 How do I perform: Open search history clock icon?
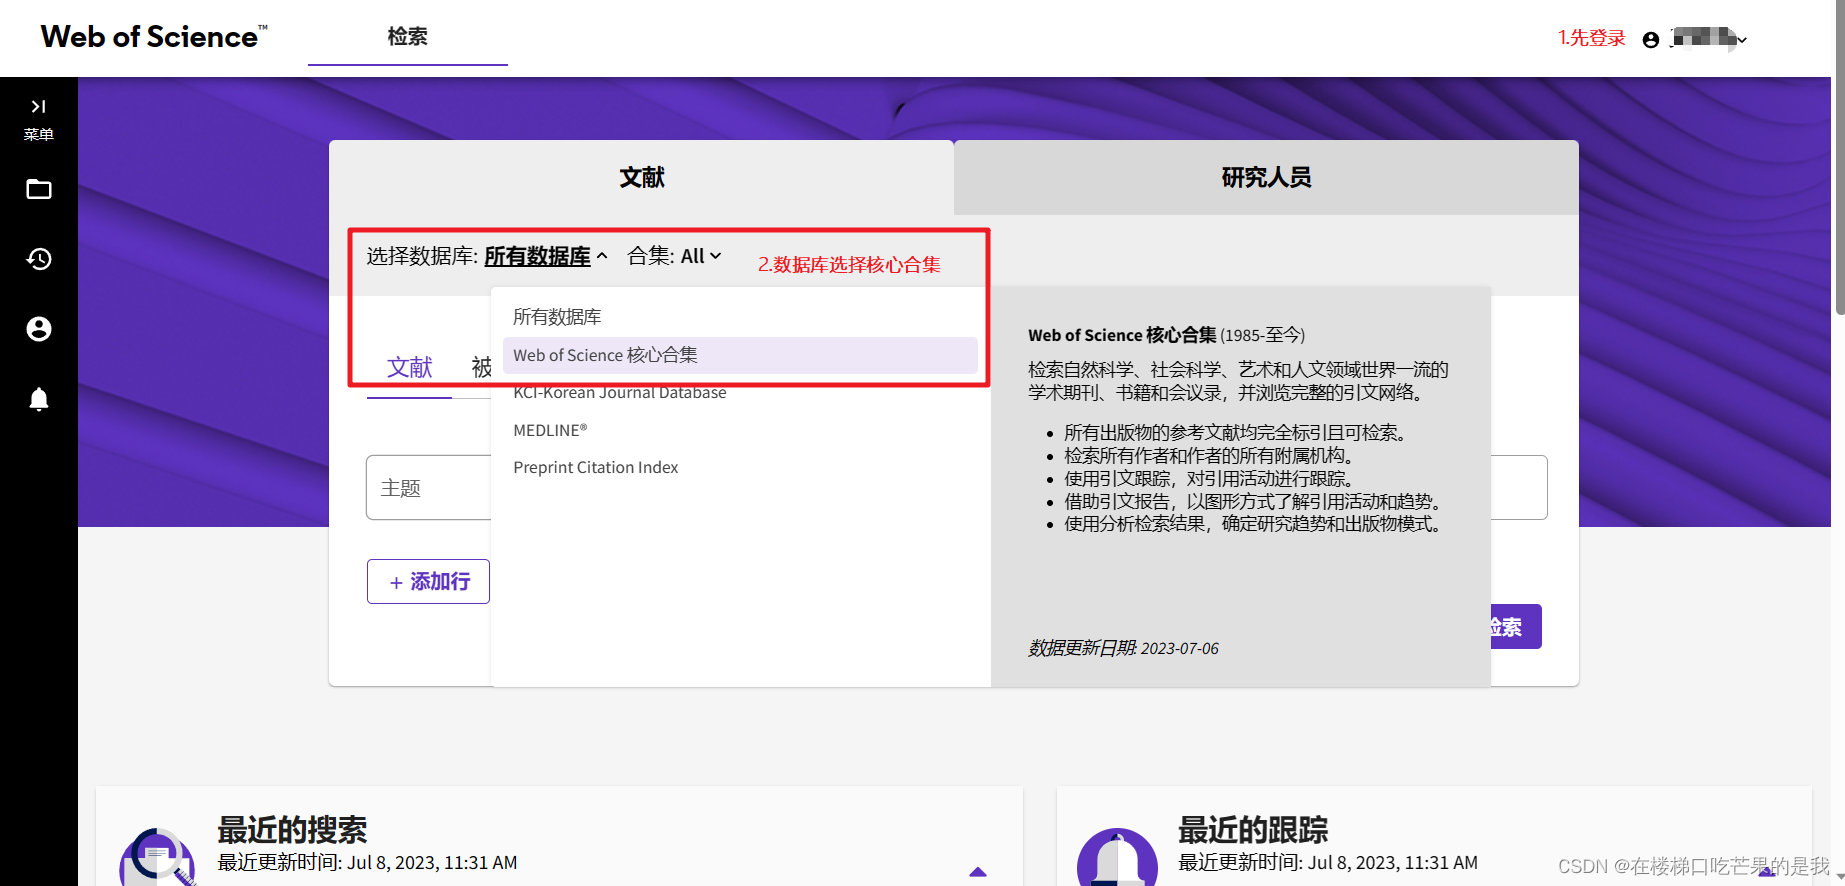tap(39, 259)
